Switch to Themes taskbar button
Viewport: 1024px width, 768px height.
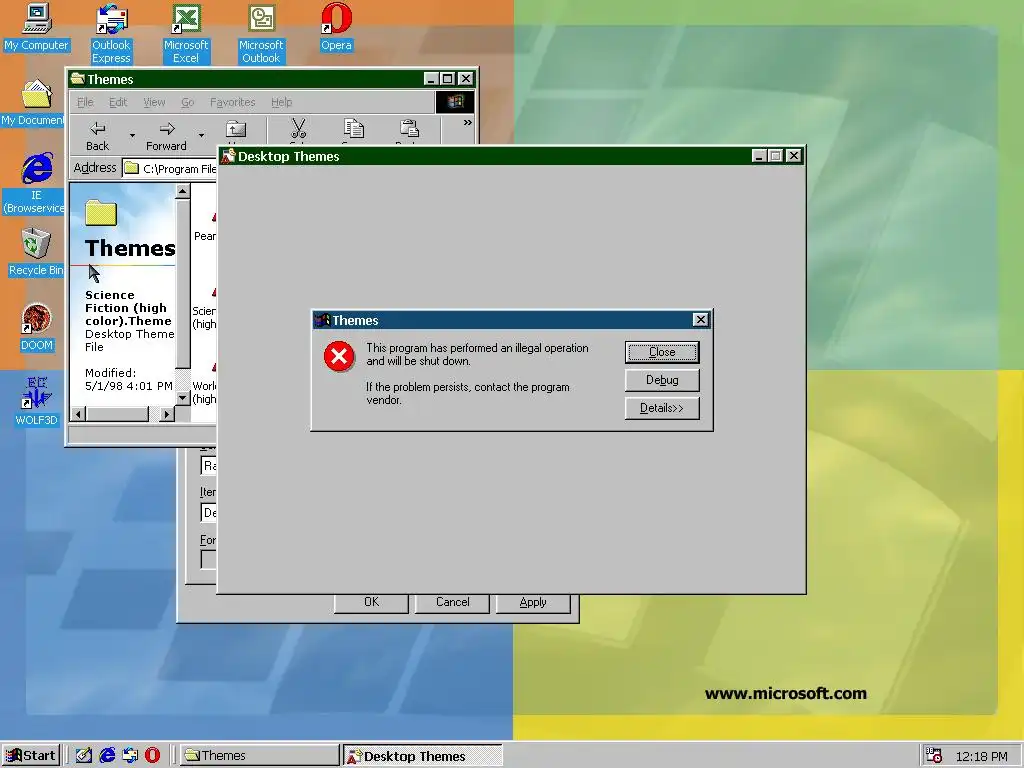259,756
